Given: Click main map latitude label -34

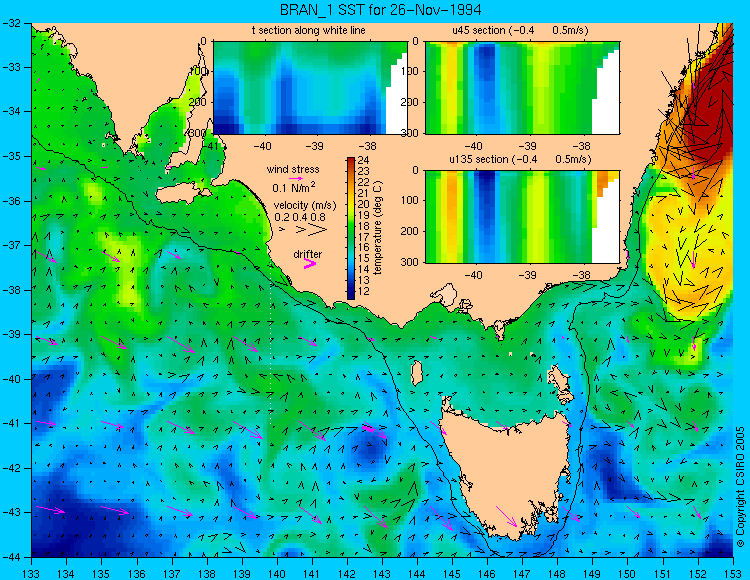Looking at the screenshot, I should click(11, 111).
